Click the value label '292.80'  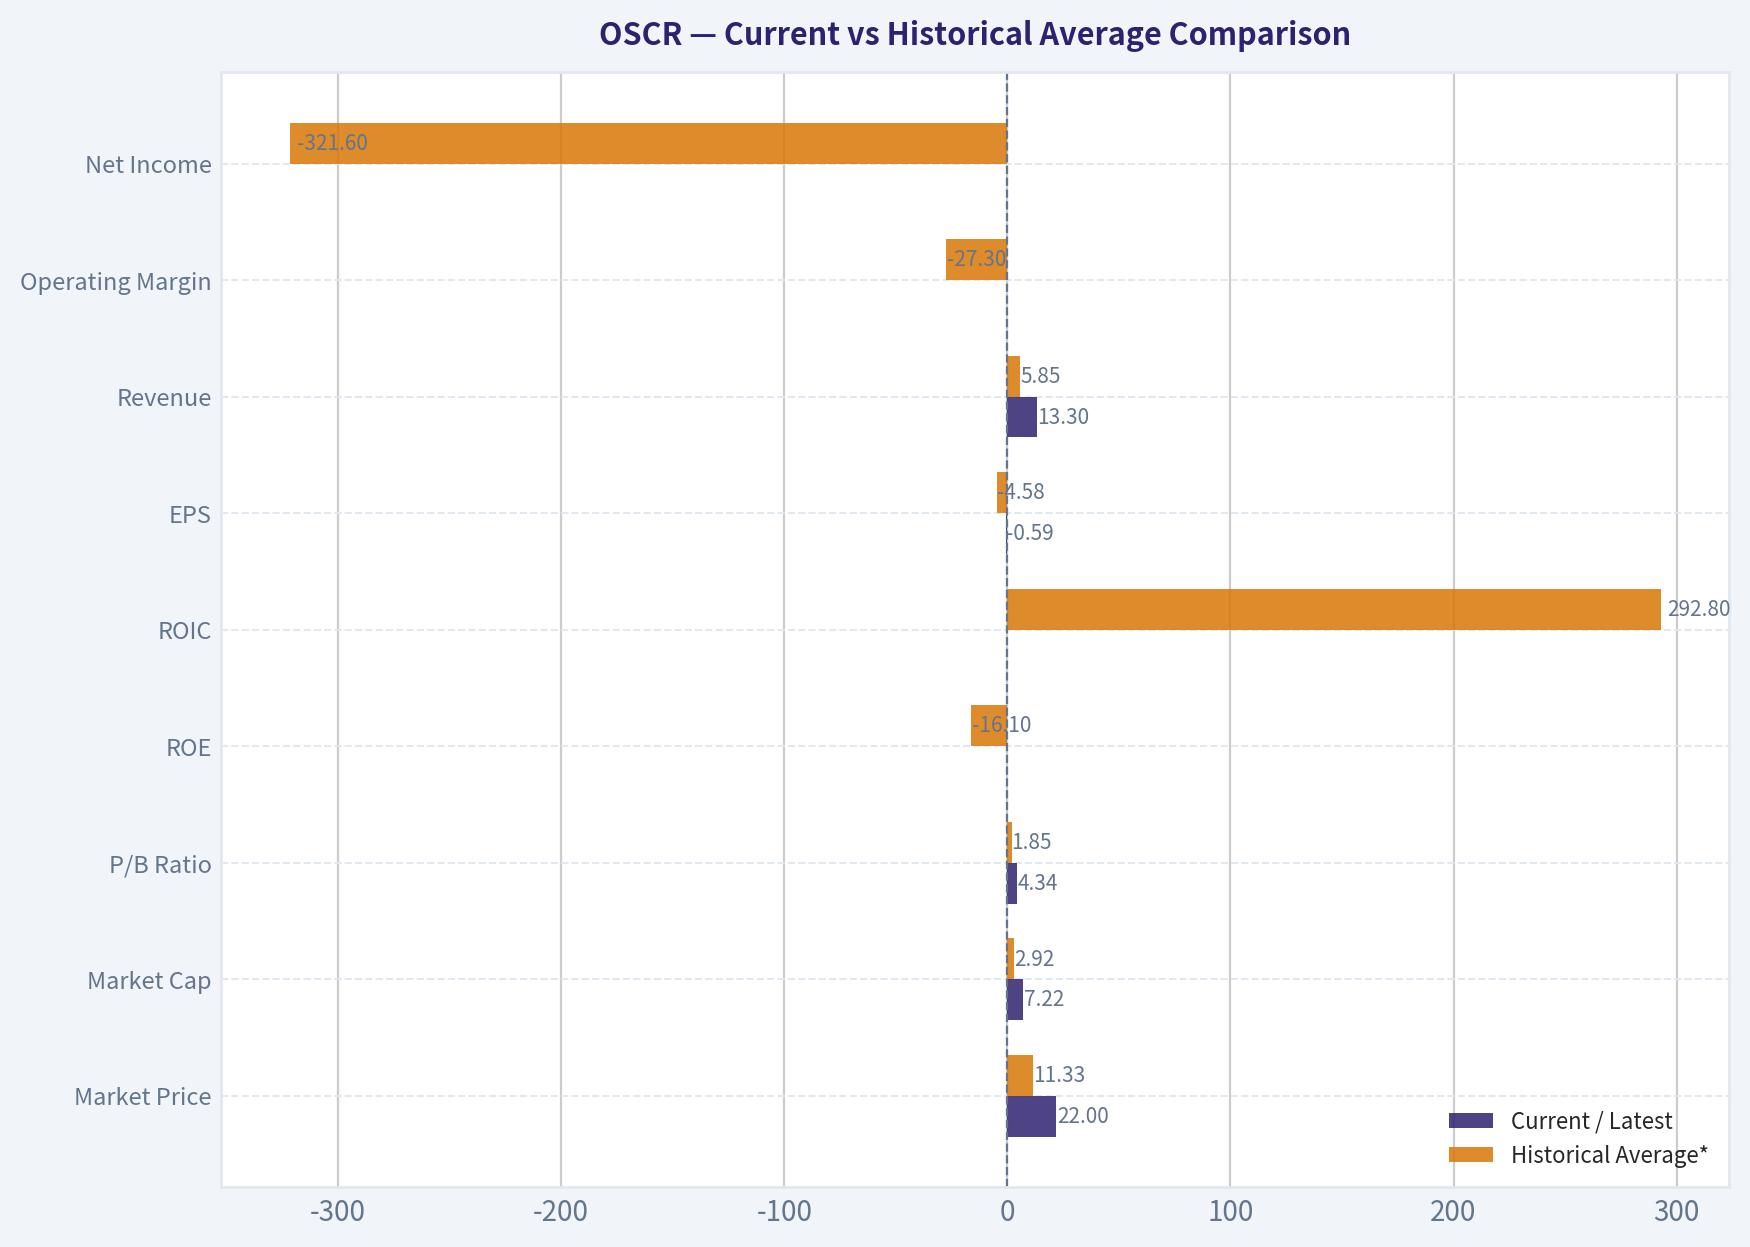click(x=1698, y=609)
